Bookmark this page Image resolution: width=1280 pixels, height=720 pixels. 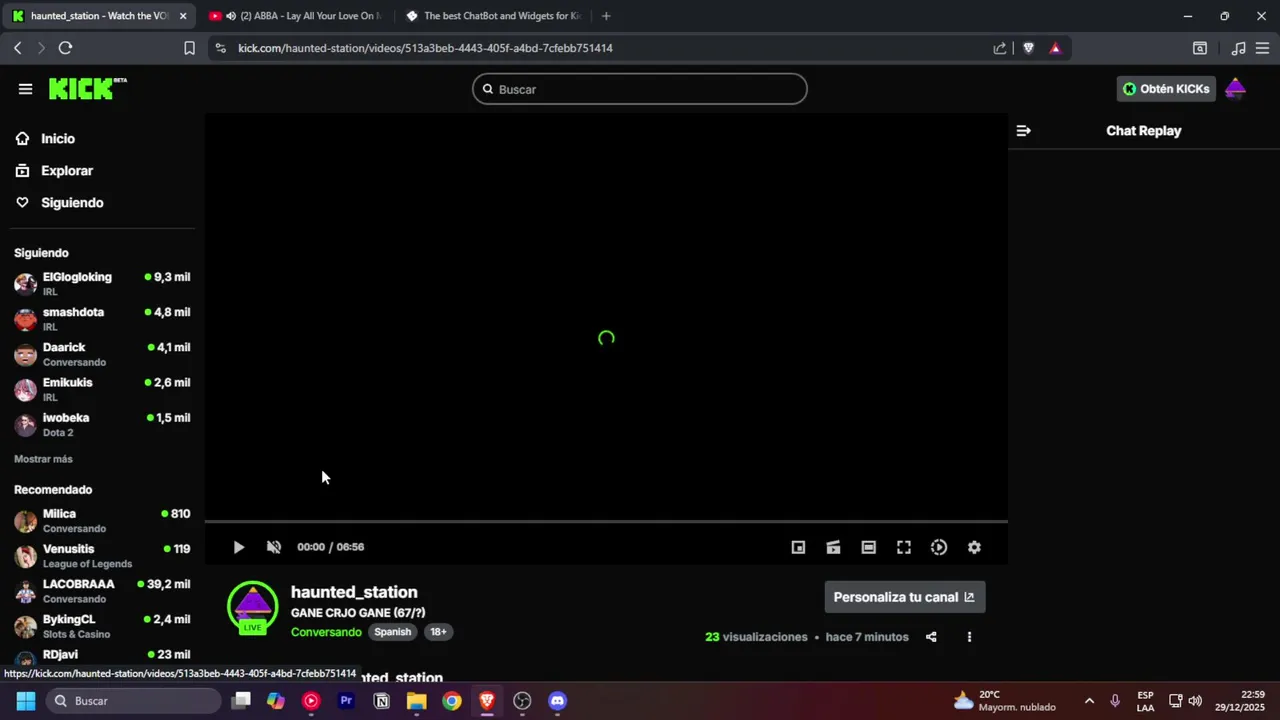point(189,48)
